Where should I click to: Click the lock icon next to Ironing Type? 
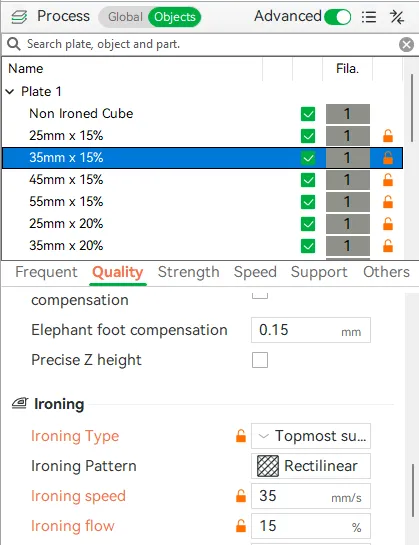click(x=241, y=436)
